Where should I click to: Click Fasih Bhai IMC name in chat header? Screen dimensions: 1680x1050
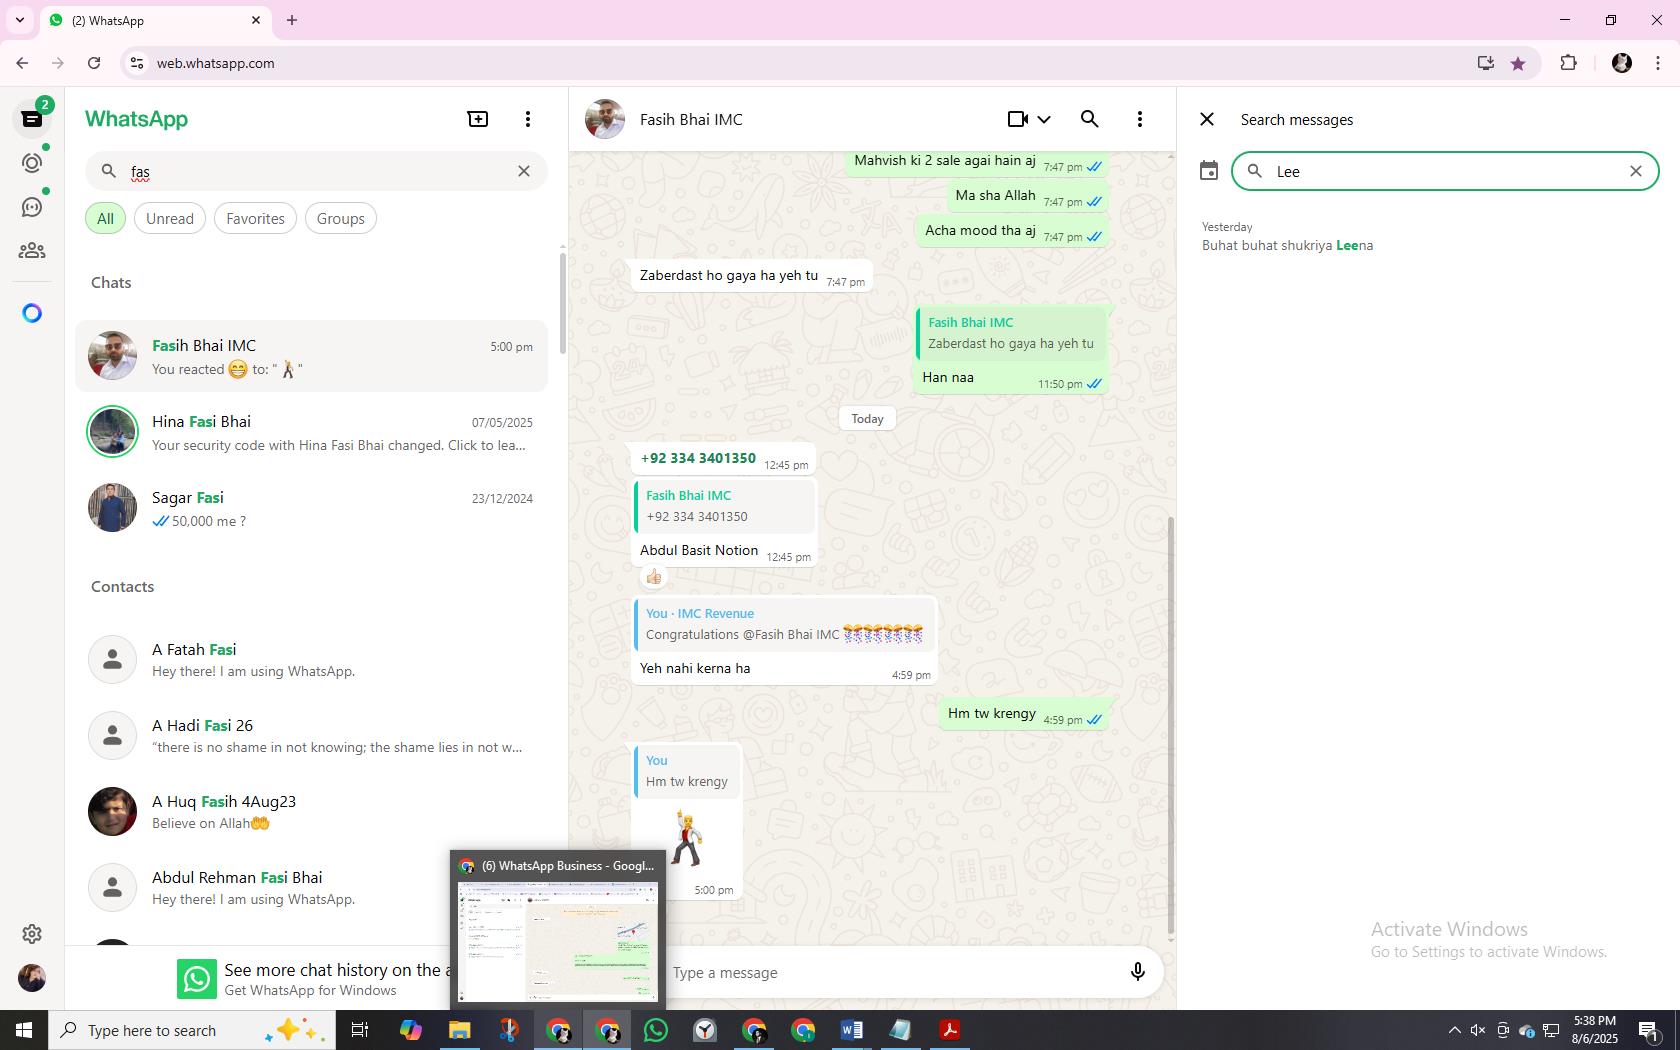(x=691, y=119)
